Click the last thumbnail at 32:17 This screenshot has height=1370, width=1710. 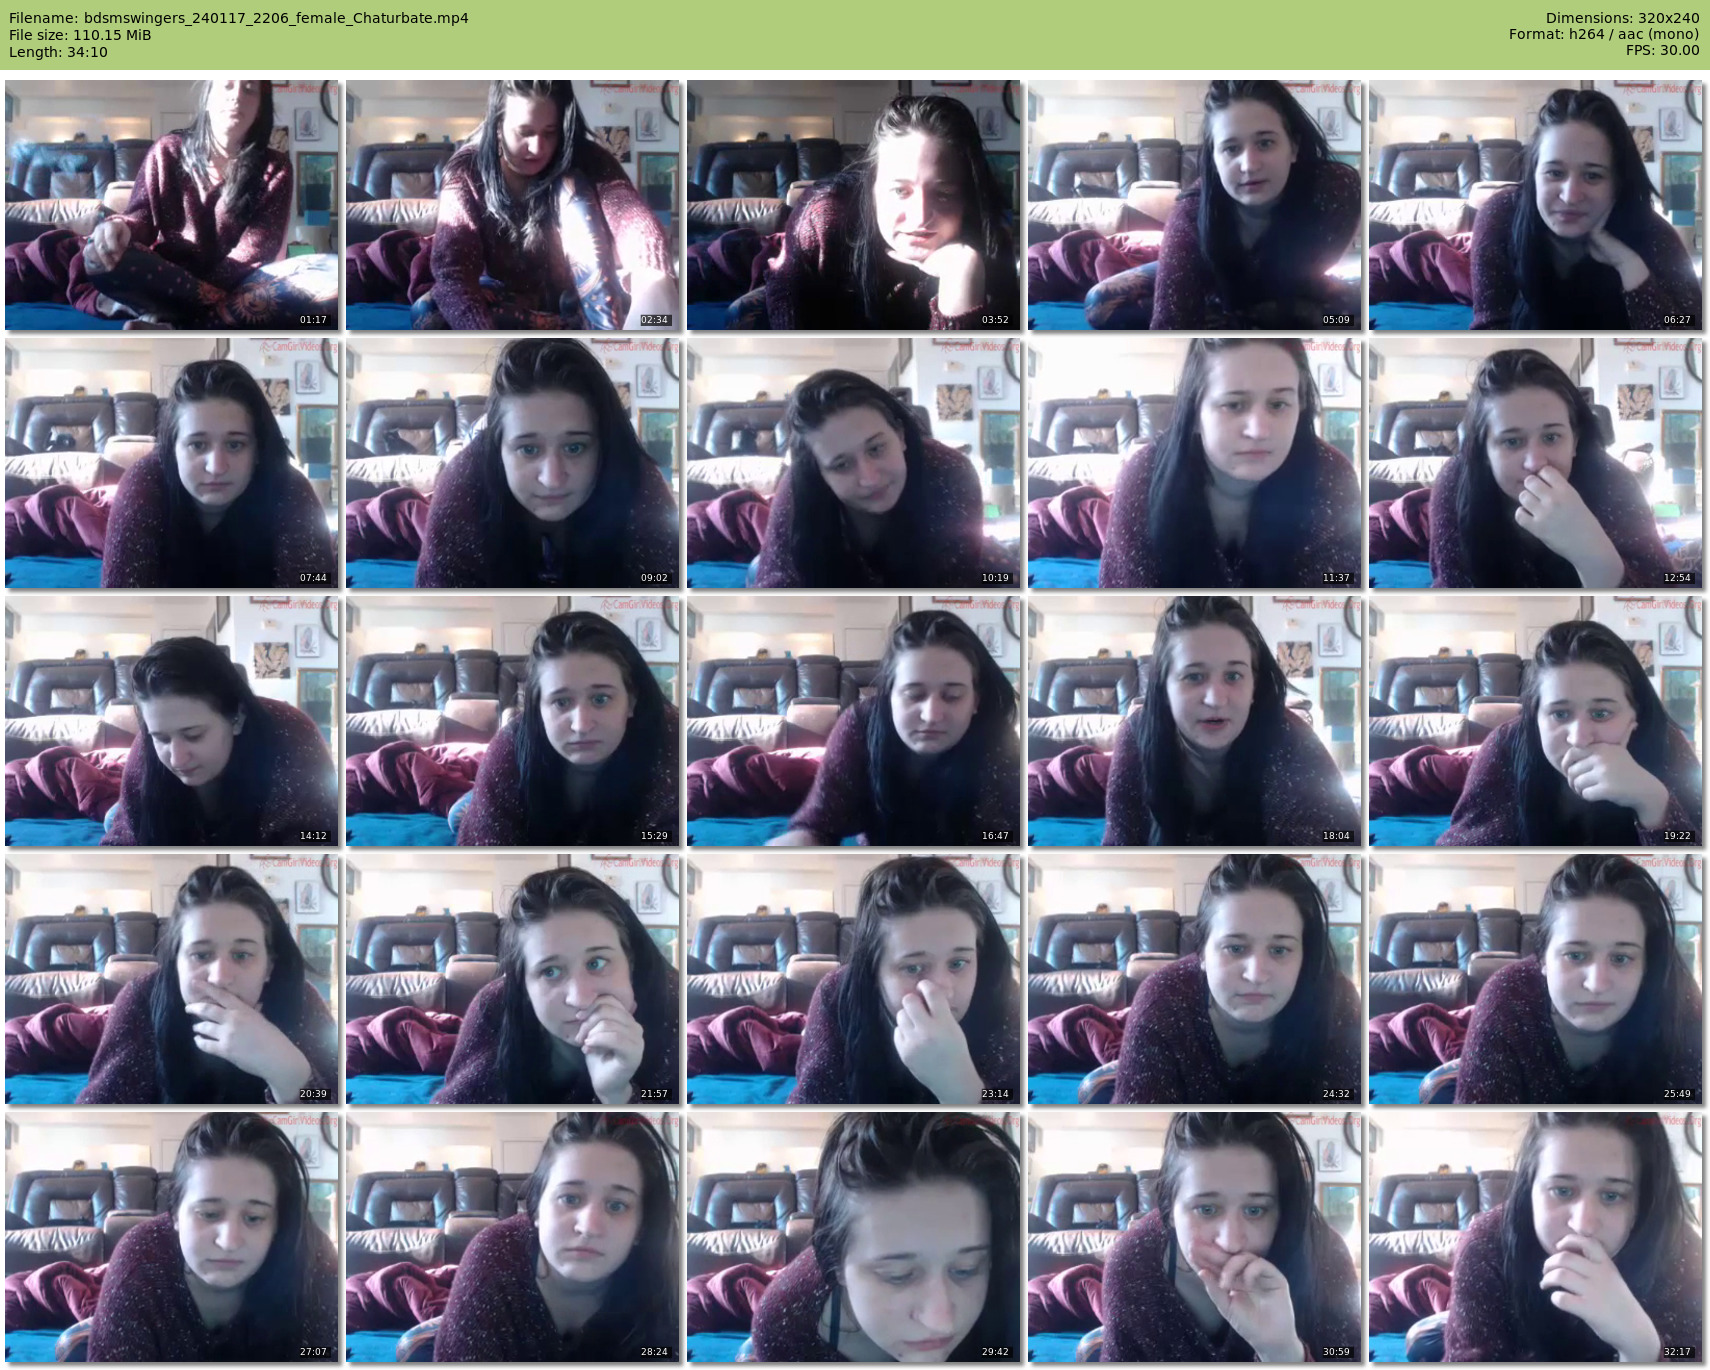(1536, 1237)
